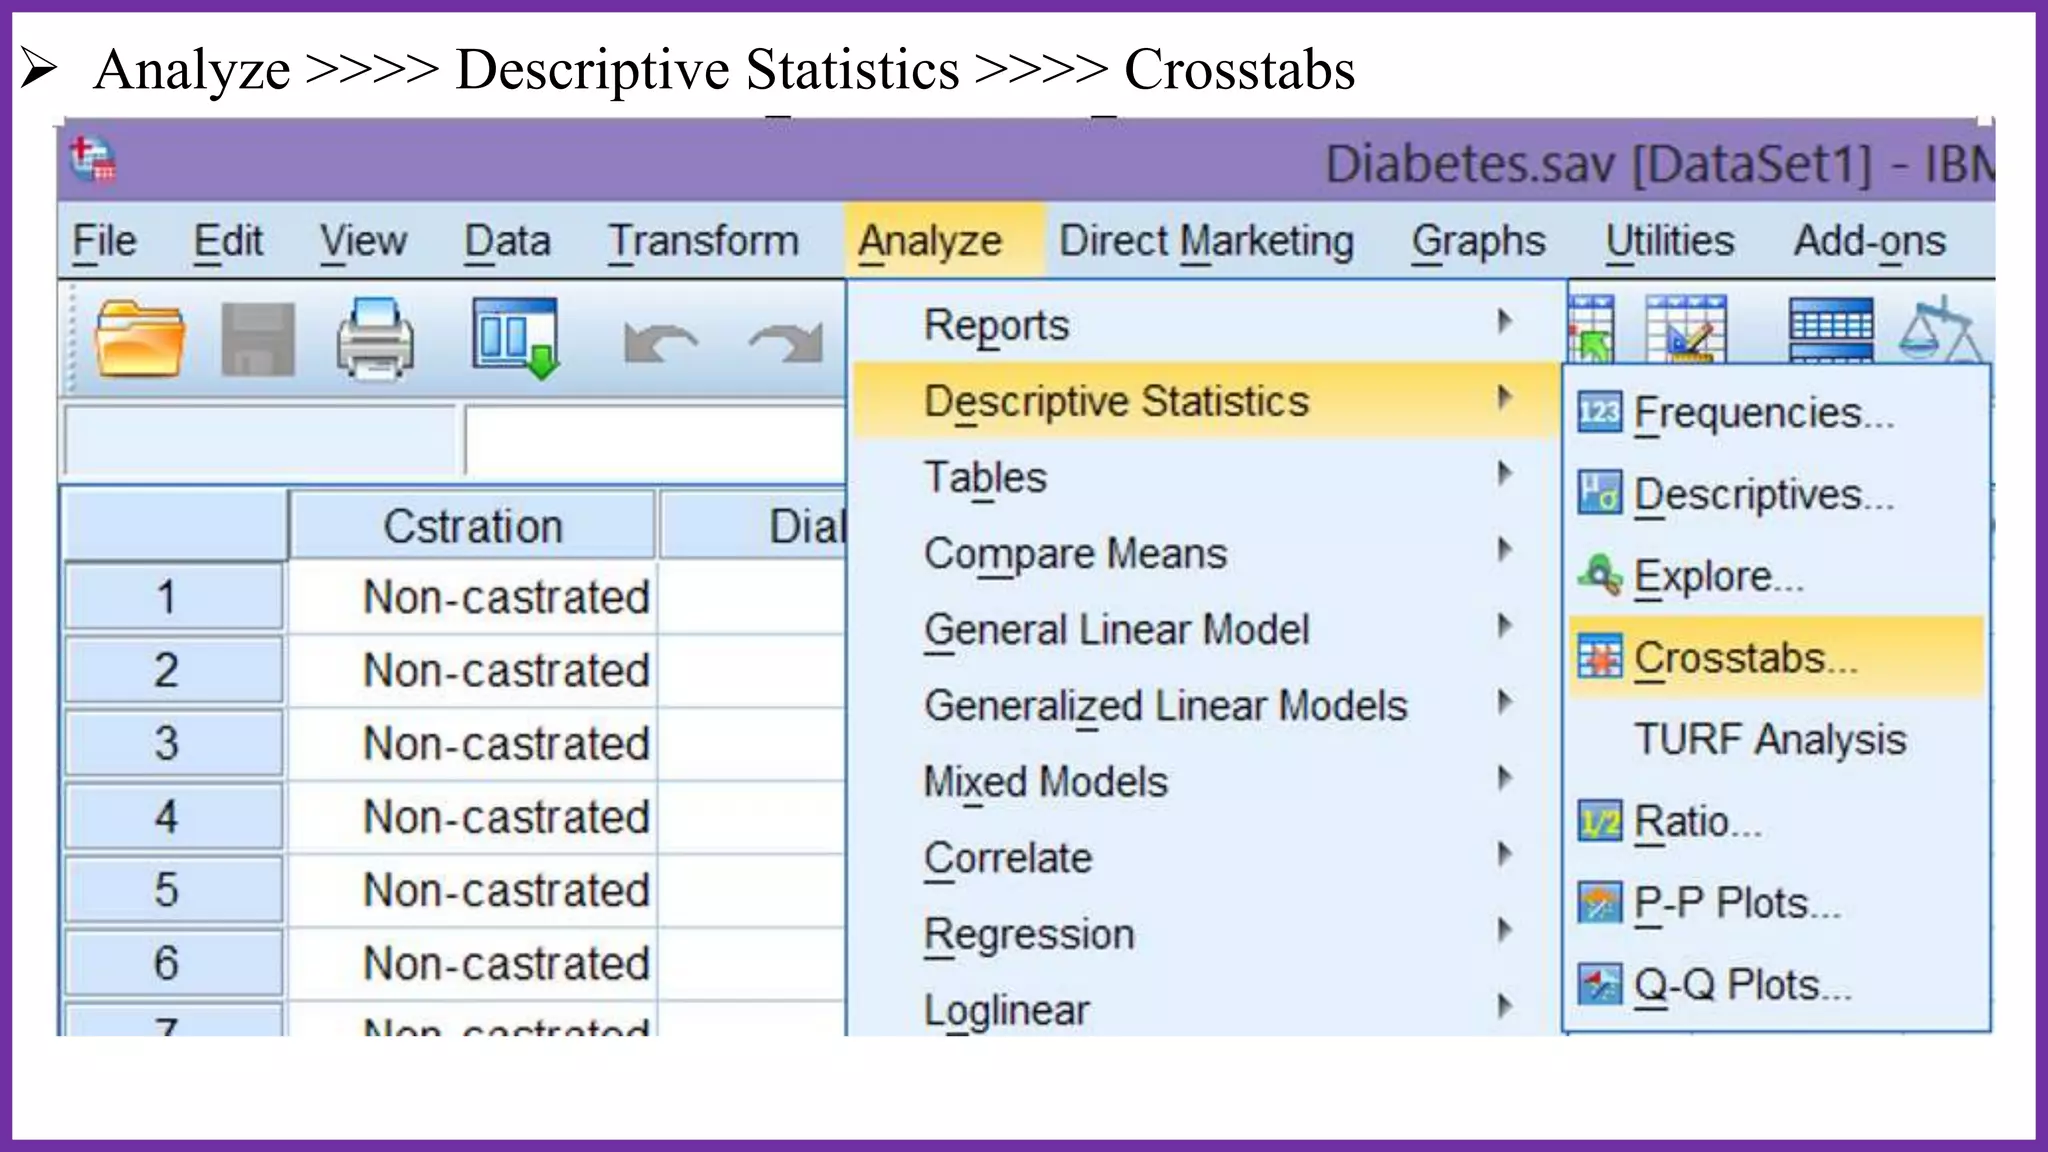Viewport: 2048px width, 1152px height.
Task: Open the Edit menu
Action: (x=228, y=241)
